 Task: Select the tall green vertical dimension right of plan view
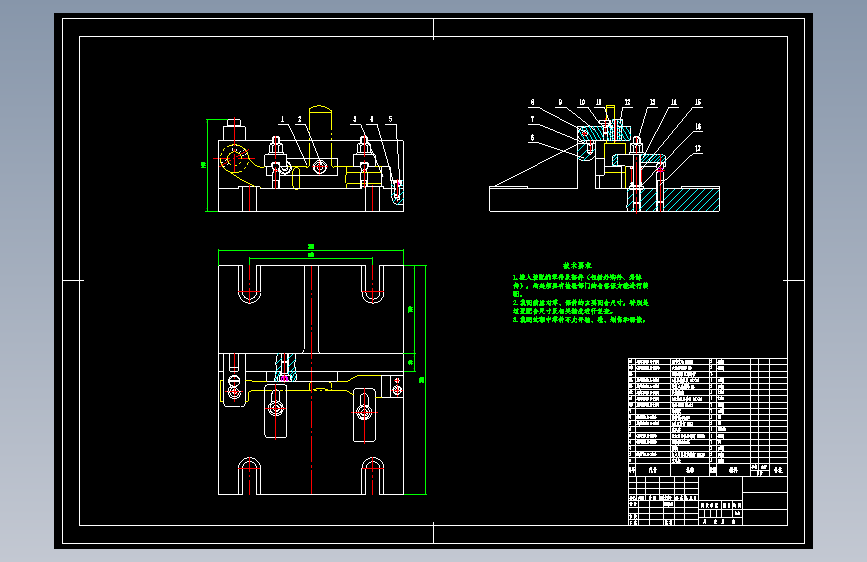(424, 380)
